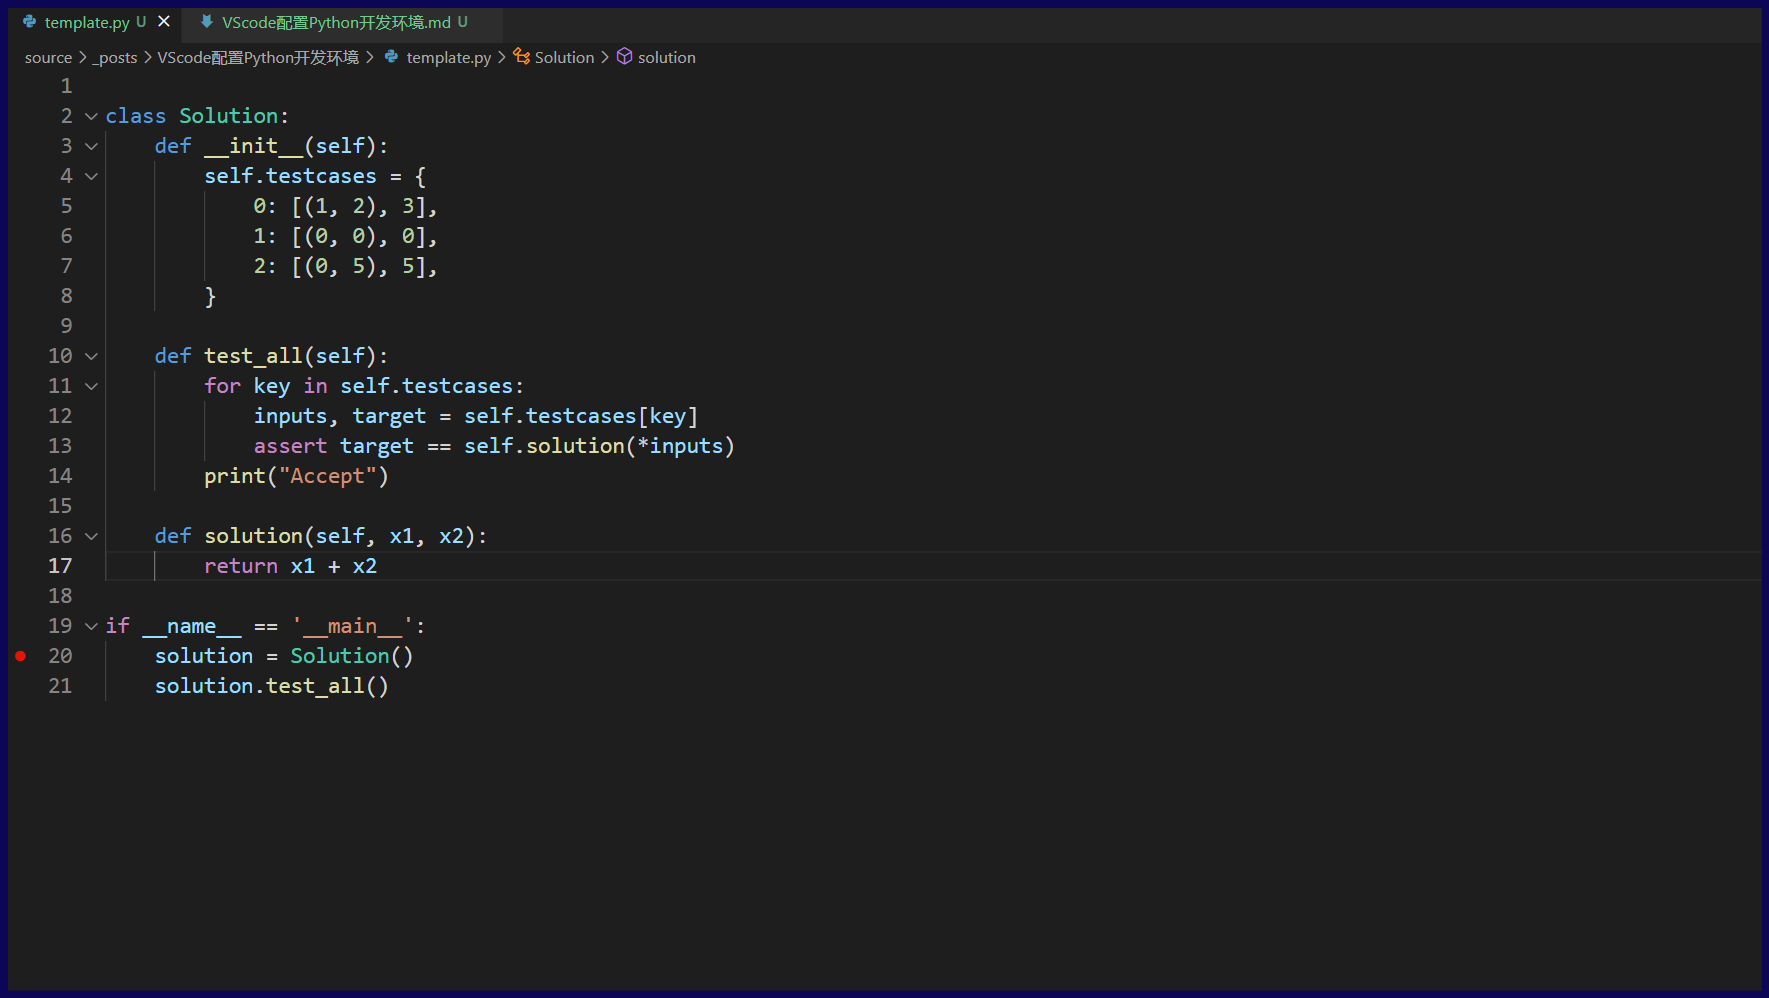Screen dimensions: 1769x998
Task: Collapse the testcases dictionary at line 4
Action: click(x=91, y=176)
